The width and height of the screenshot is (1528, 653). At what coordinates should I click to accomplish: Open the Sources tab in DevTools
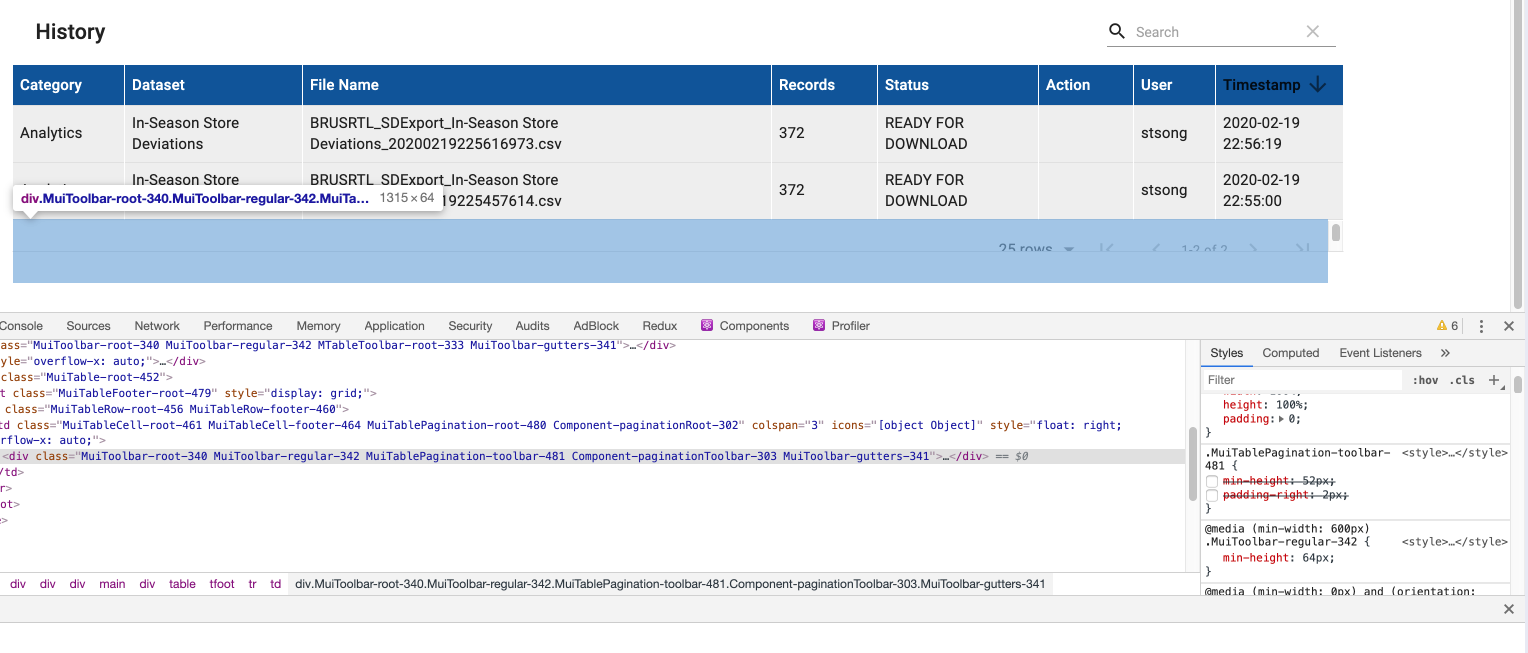(x=88, y=326)
